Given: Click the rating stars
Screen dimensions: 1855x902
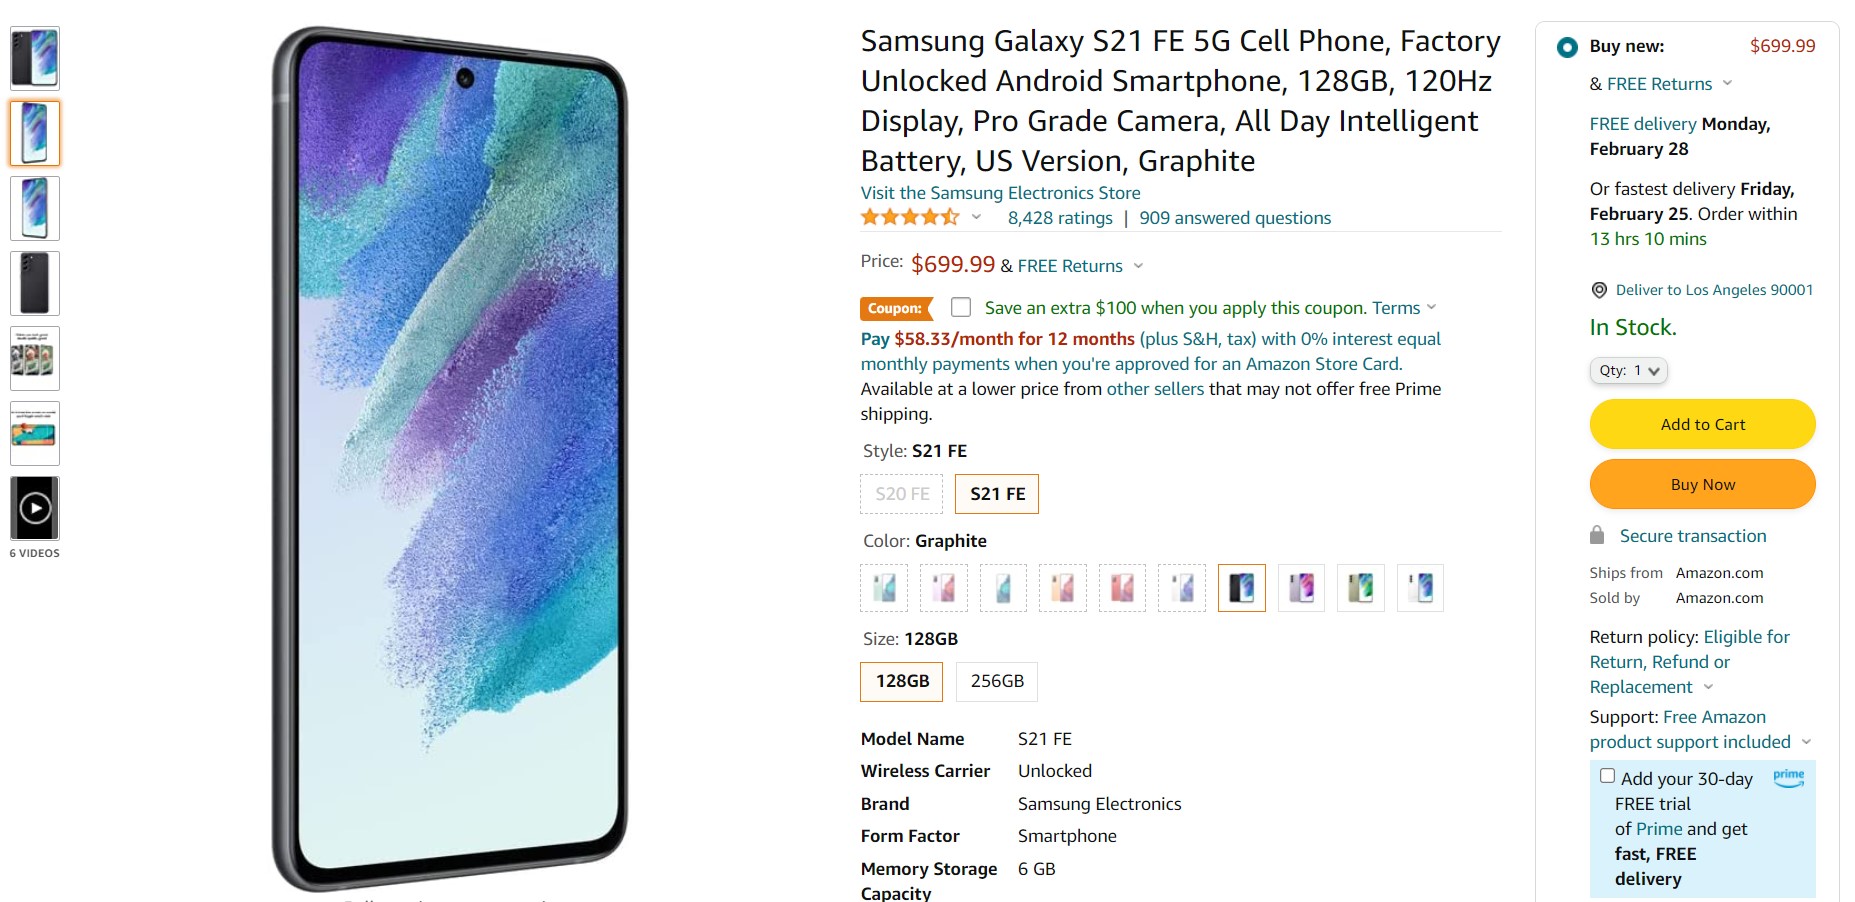Looking at the screenshot, I should [910, 218].
